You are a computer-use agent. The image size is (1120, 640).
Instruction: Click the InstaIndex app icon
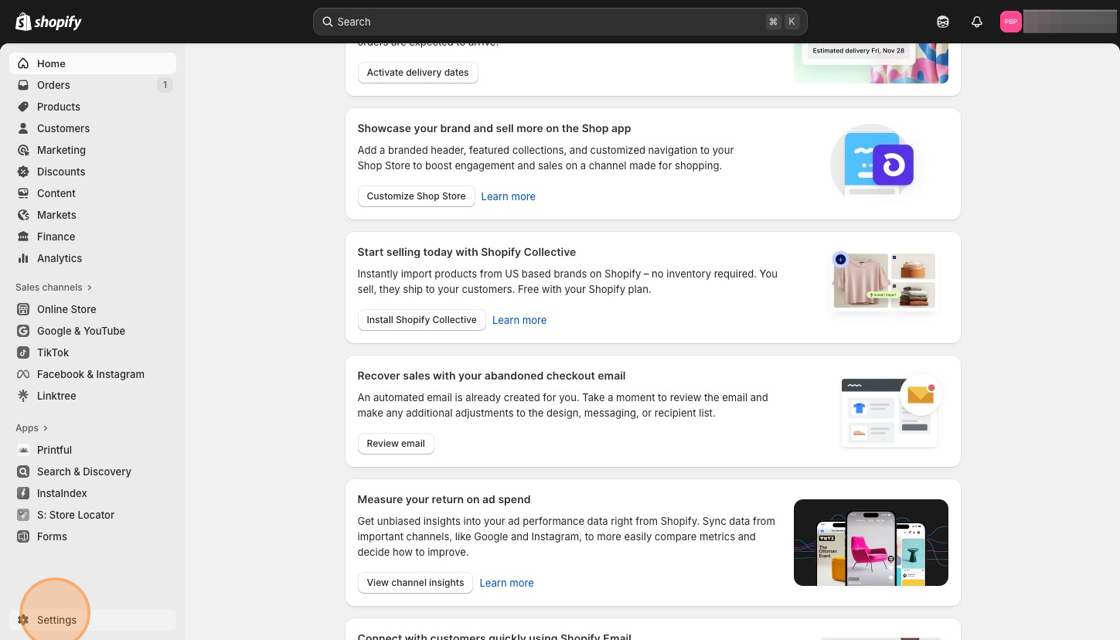coord(24,494)
